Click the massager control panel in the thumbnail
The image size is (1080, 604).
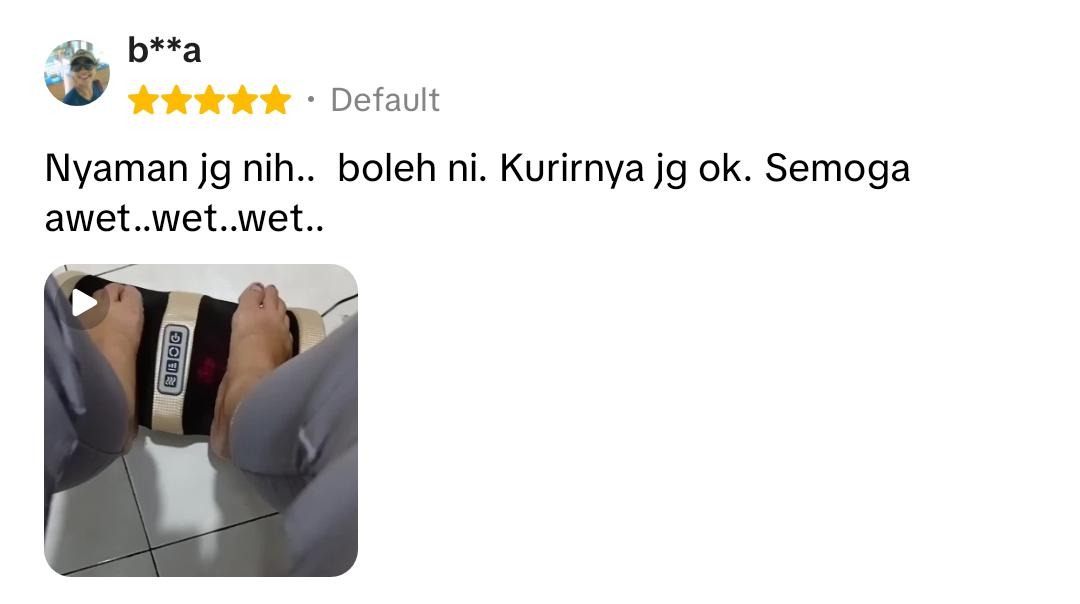click(x=173, y=360)
